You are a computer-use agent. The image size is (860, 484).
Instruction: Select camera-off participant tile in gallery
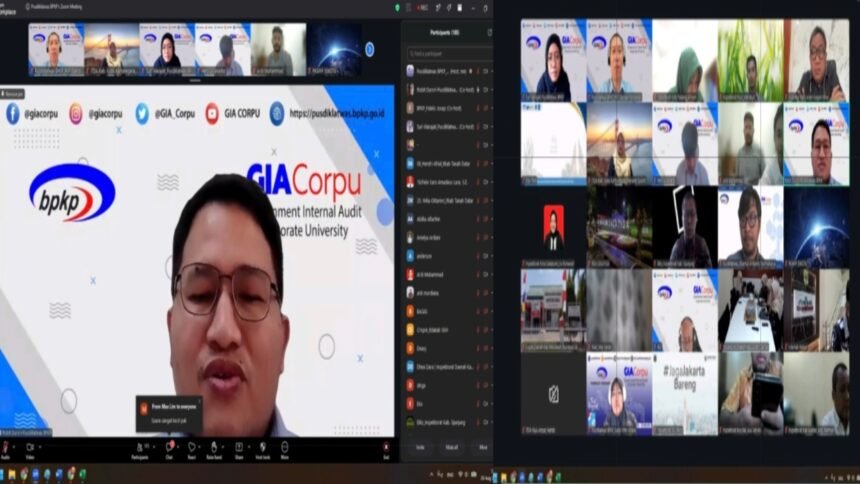[553, 393]
